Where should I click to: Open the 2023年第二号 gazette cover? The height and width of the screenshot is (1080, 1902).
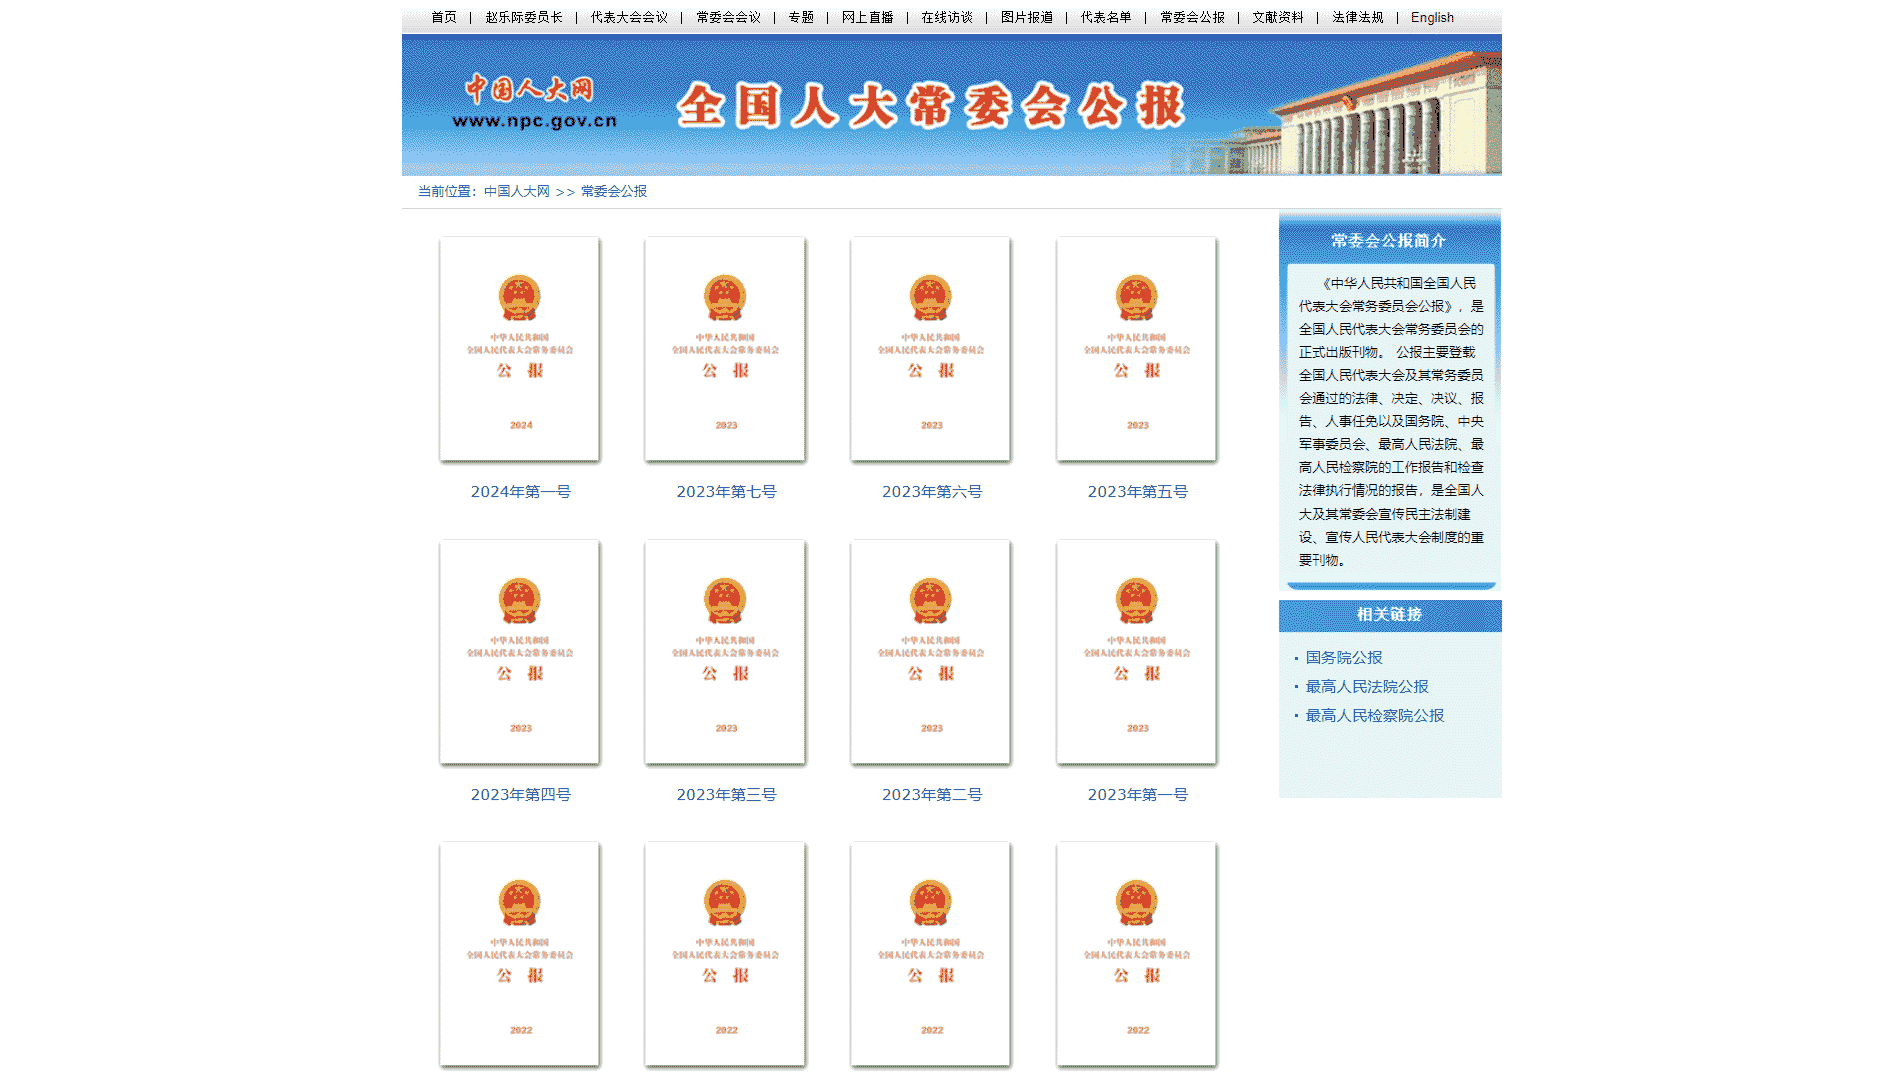931,652
